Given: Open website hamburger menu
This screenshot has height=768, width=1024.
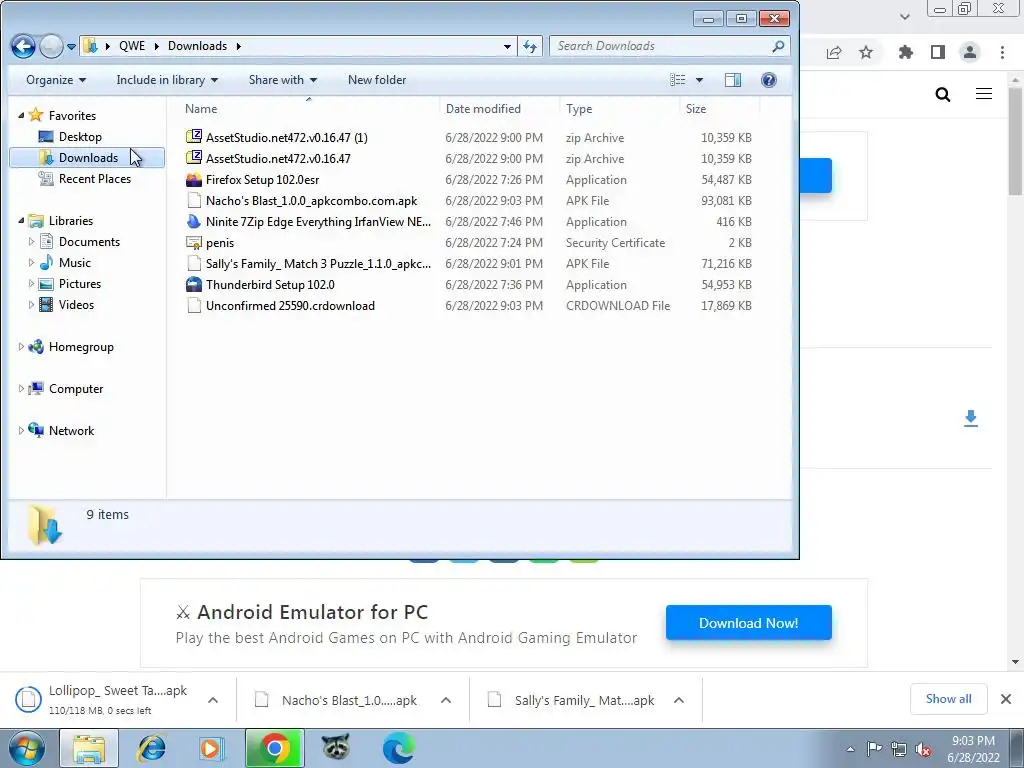Looking at the screenshot, I should coord(984,94).
